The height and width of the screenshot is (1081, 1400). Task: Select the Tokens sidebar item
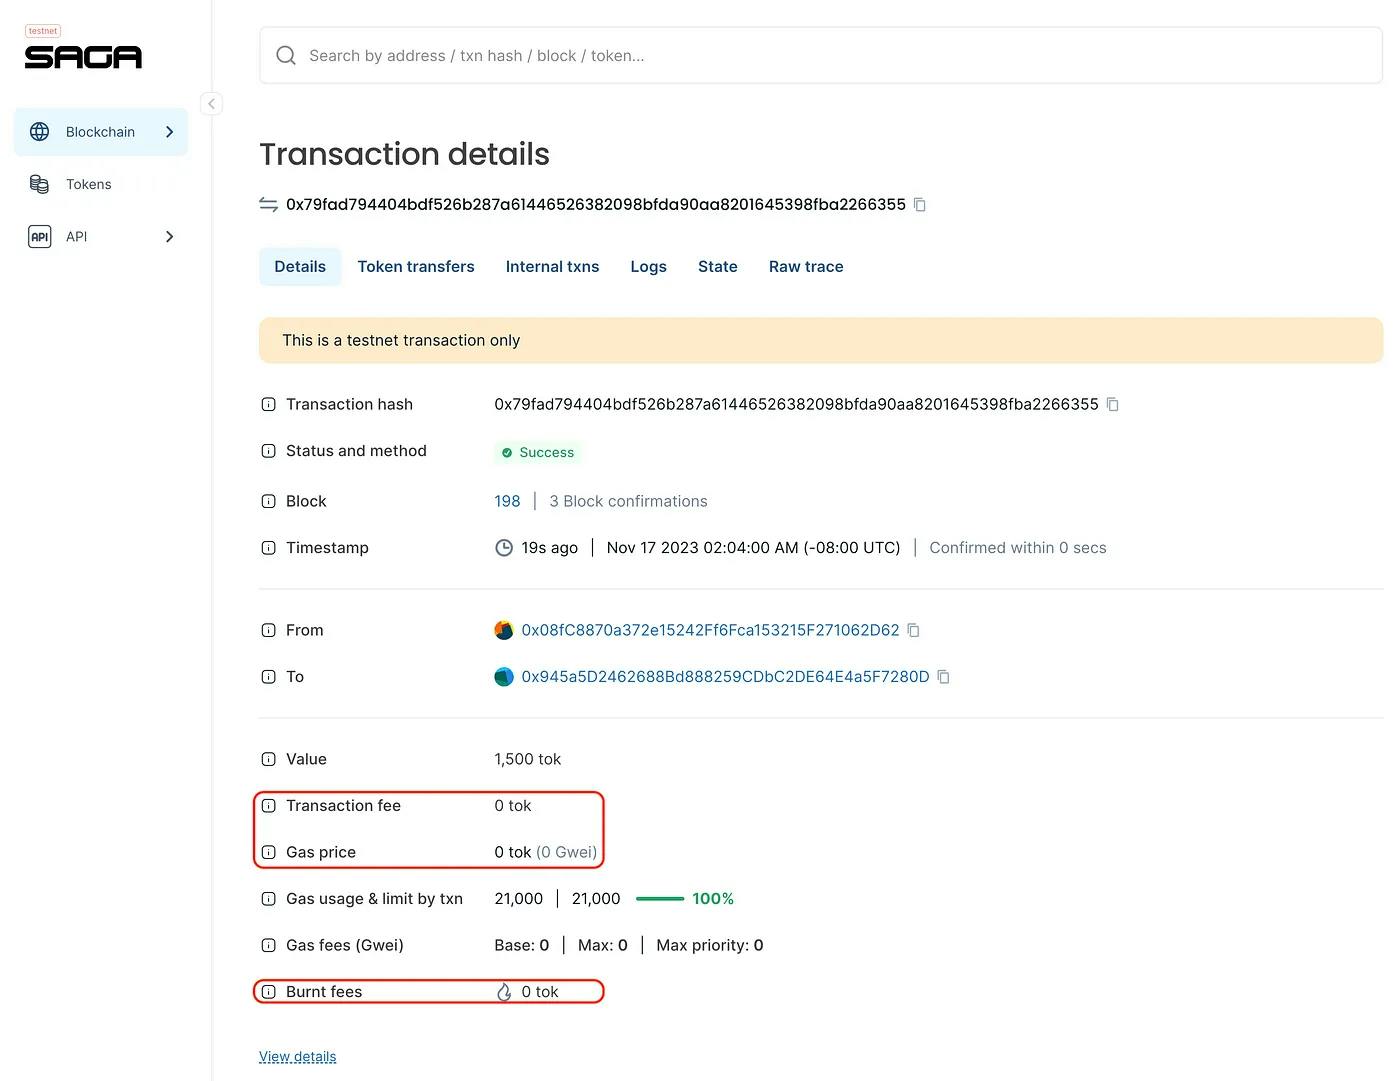(x=101, y=184)
